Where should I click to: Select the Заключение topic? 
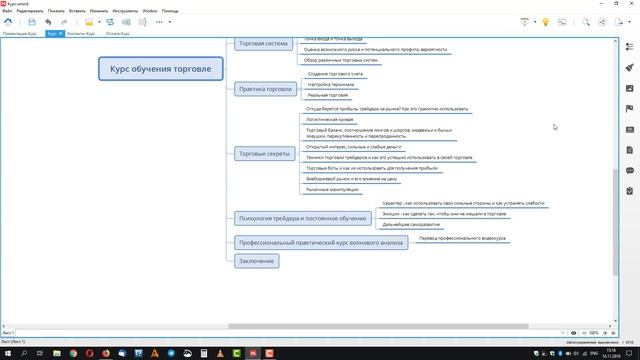257,261
